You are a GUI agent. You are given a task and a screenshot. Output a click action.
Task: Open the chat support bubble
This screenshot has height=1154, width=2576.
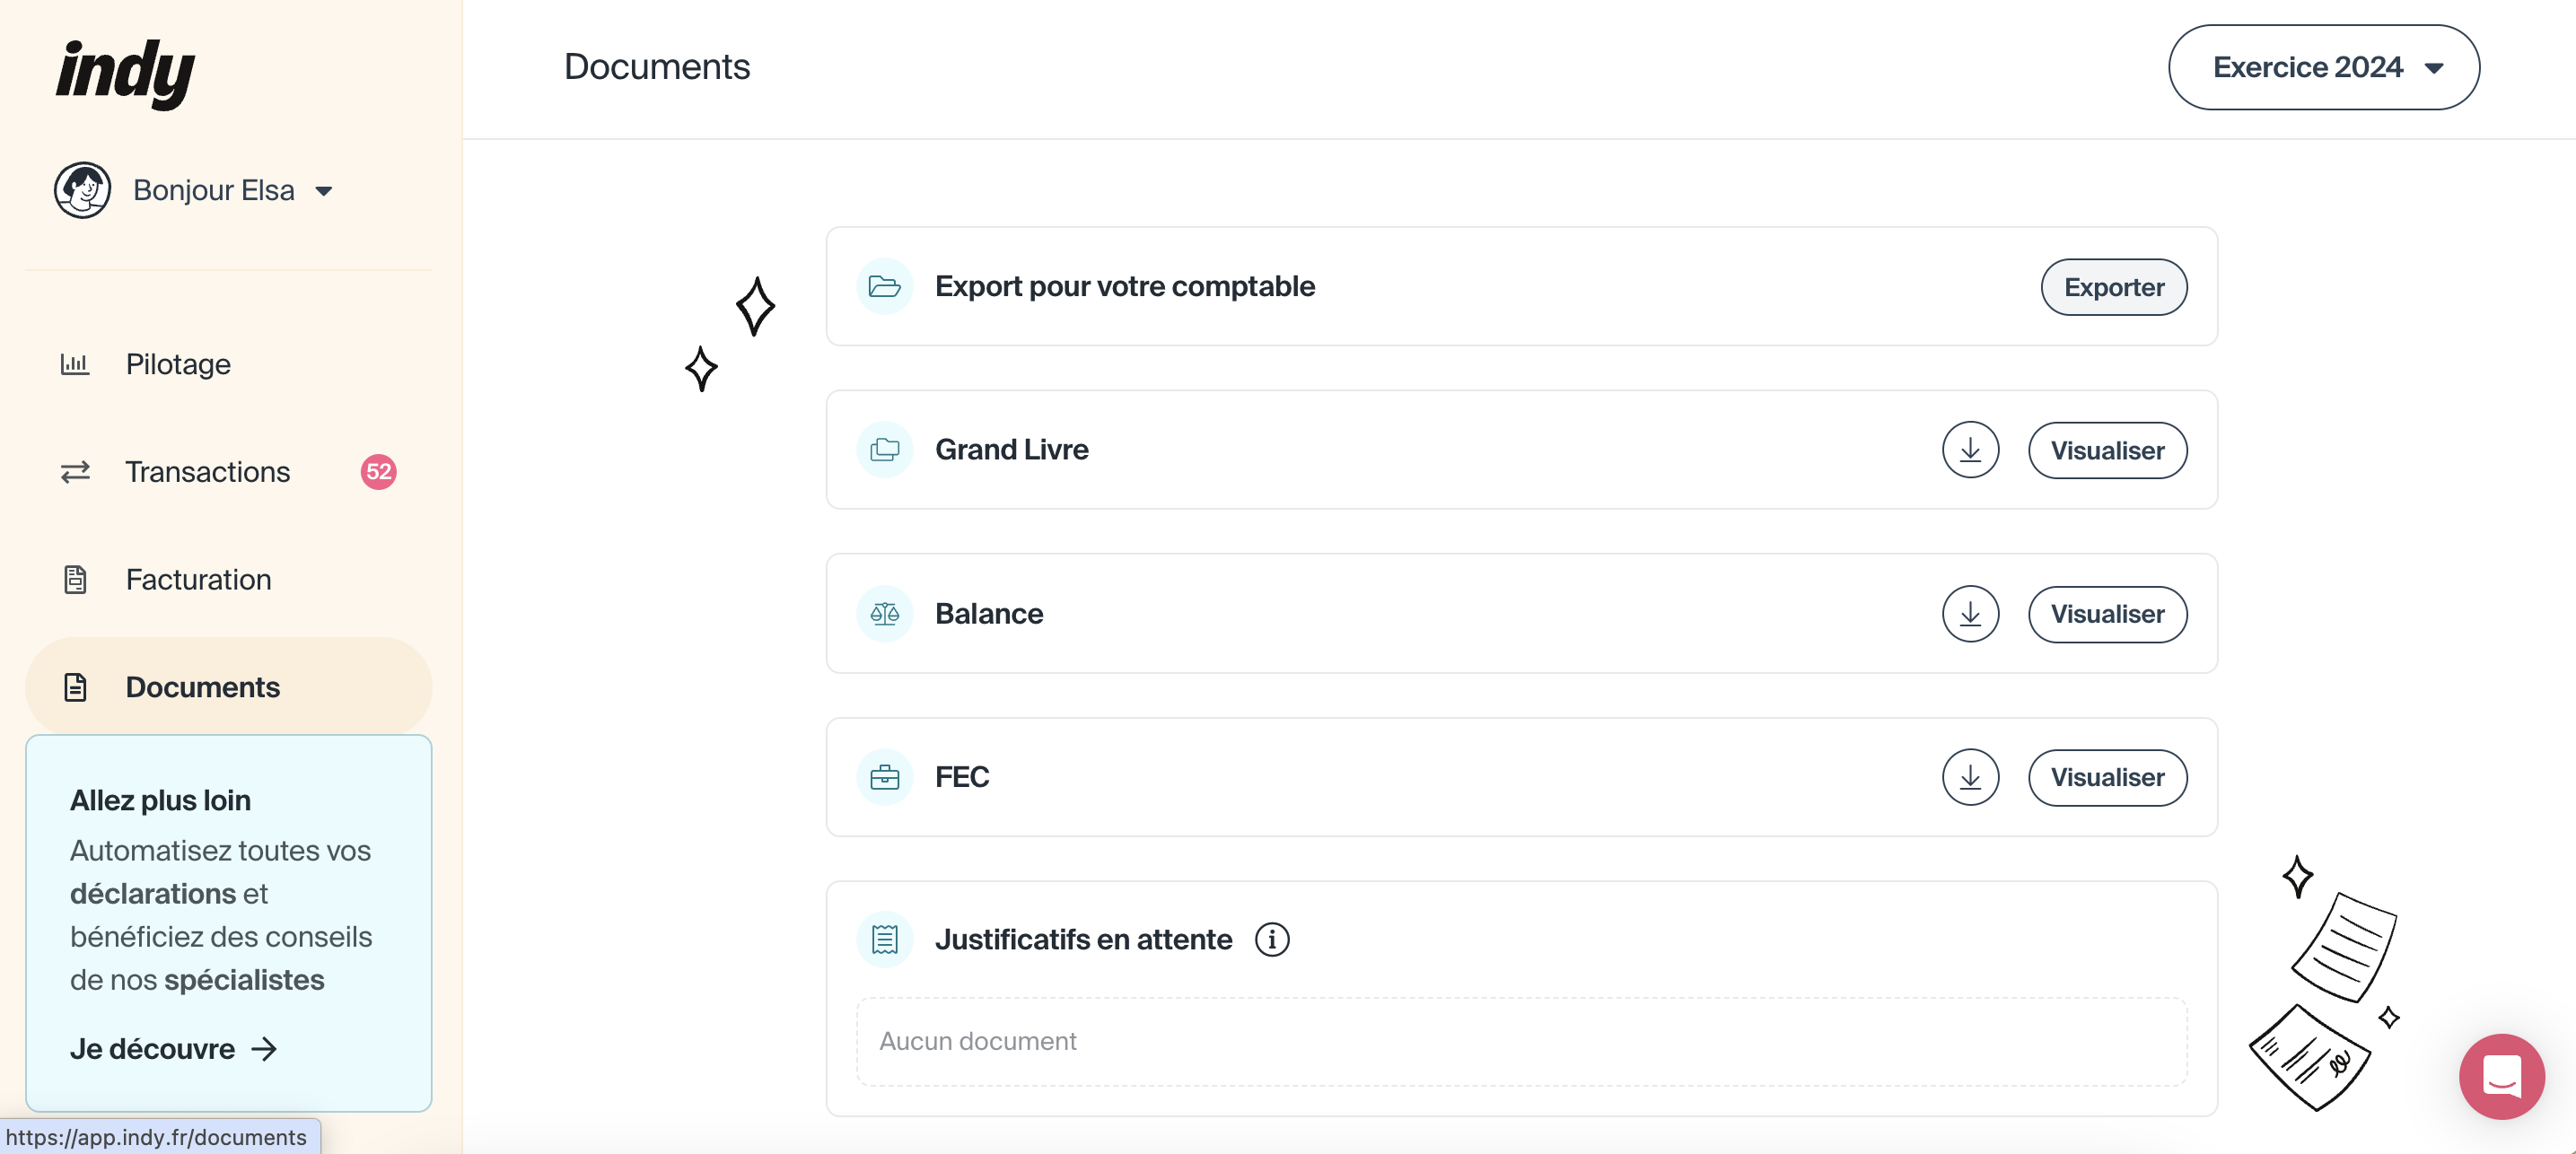point(2500,1076)
